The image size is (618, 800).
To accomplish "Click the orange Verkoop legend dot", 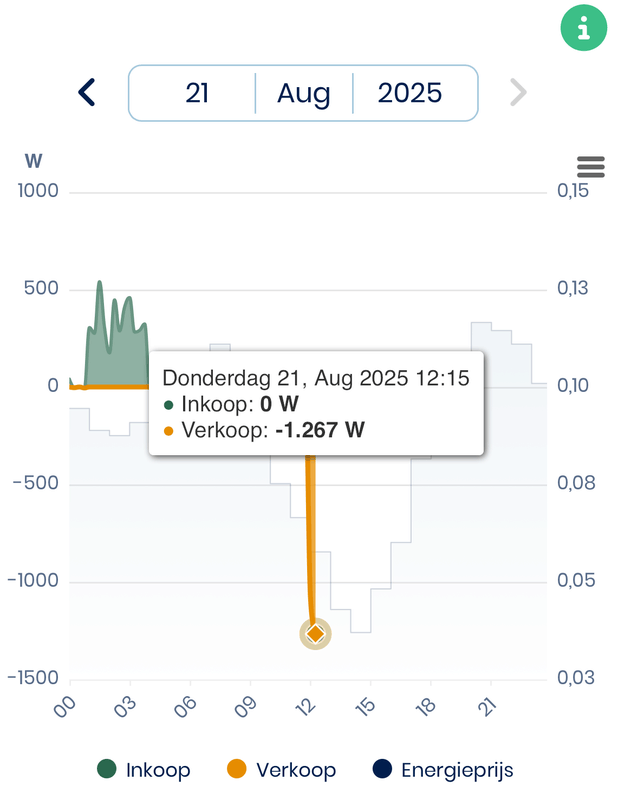I will click(x=236, y=770).
